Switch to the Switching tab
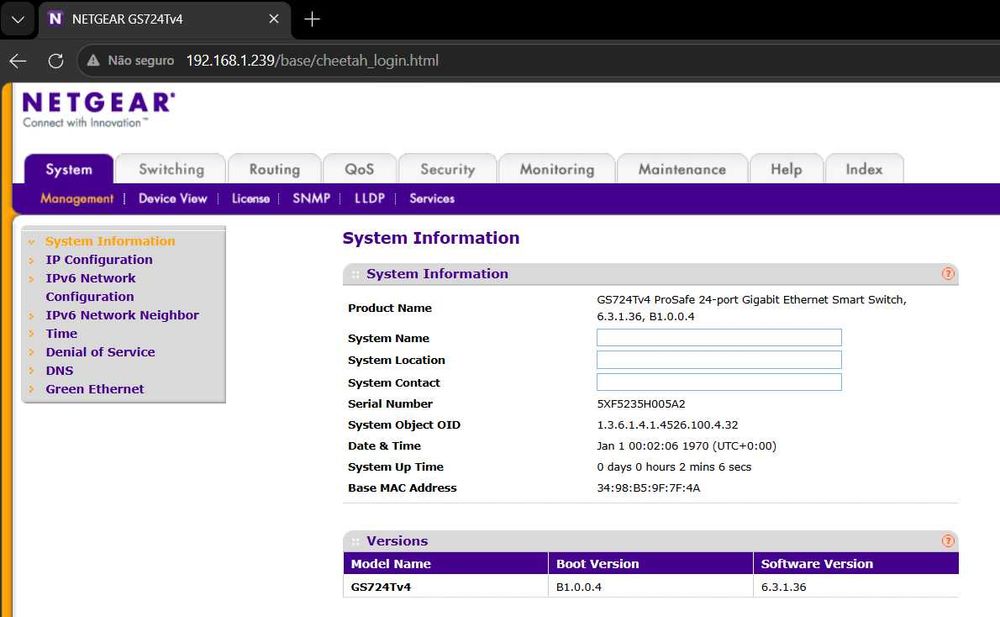This screenshot has width=1000, height=617. (x=171, y=169)
